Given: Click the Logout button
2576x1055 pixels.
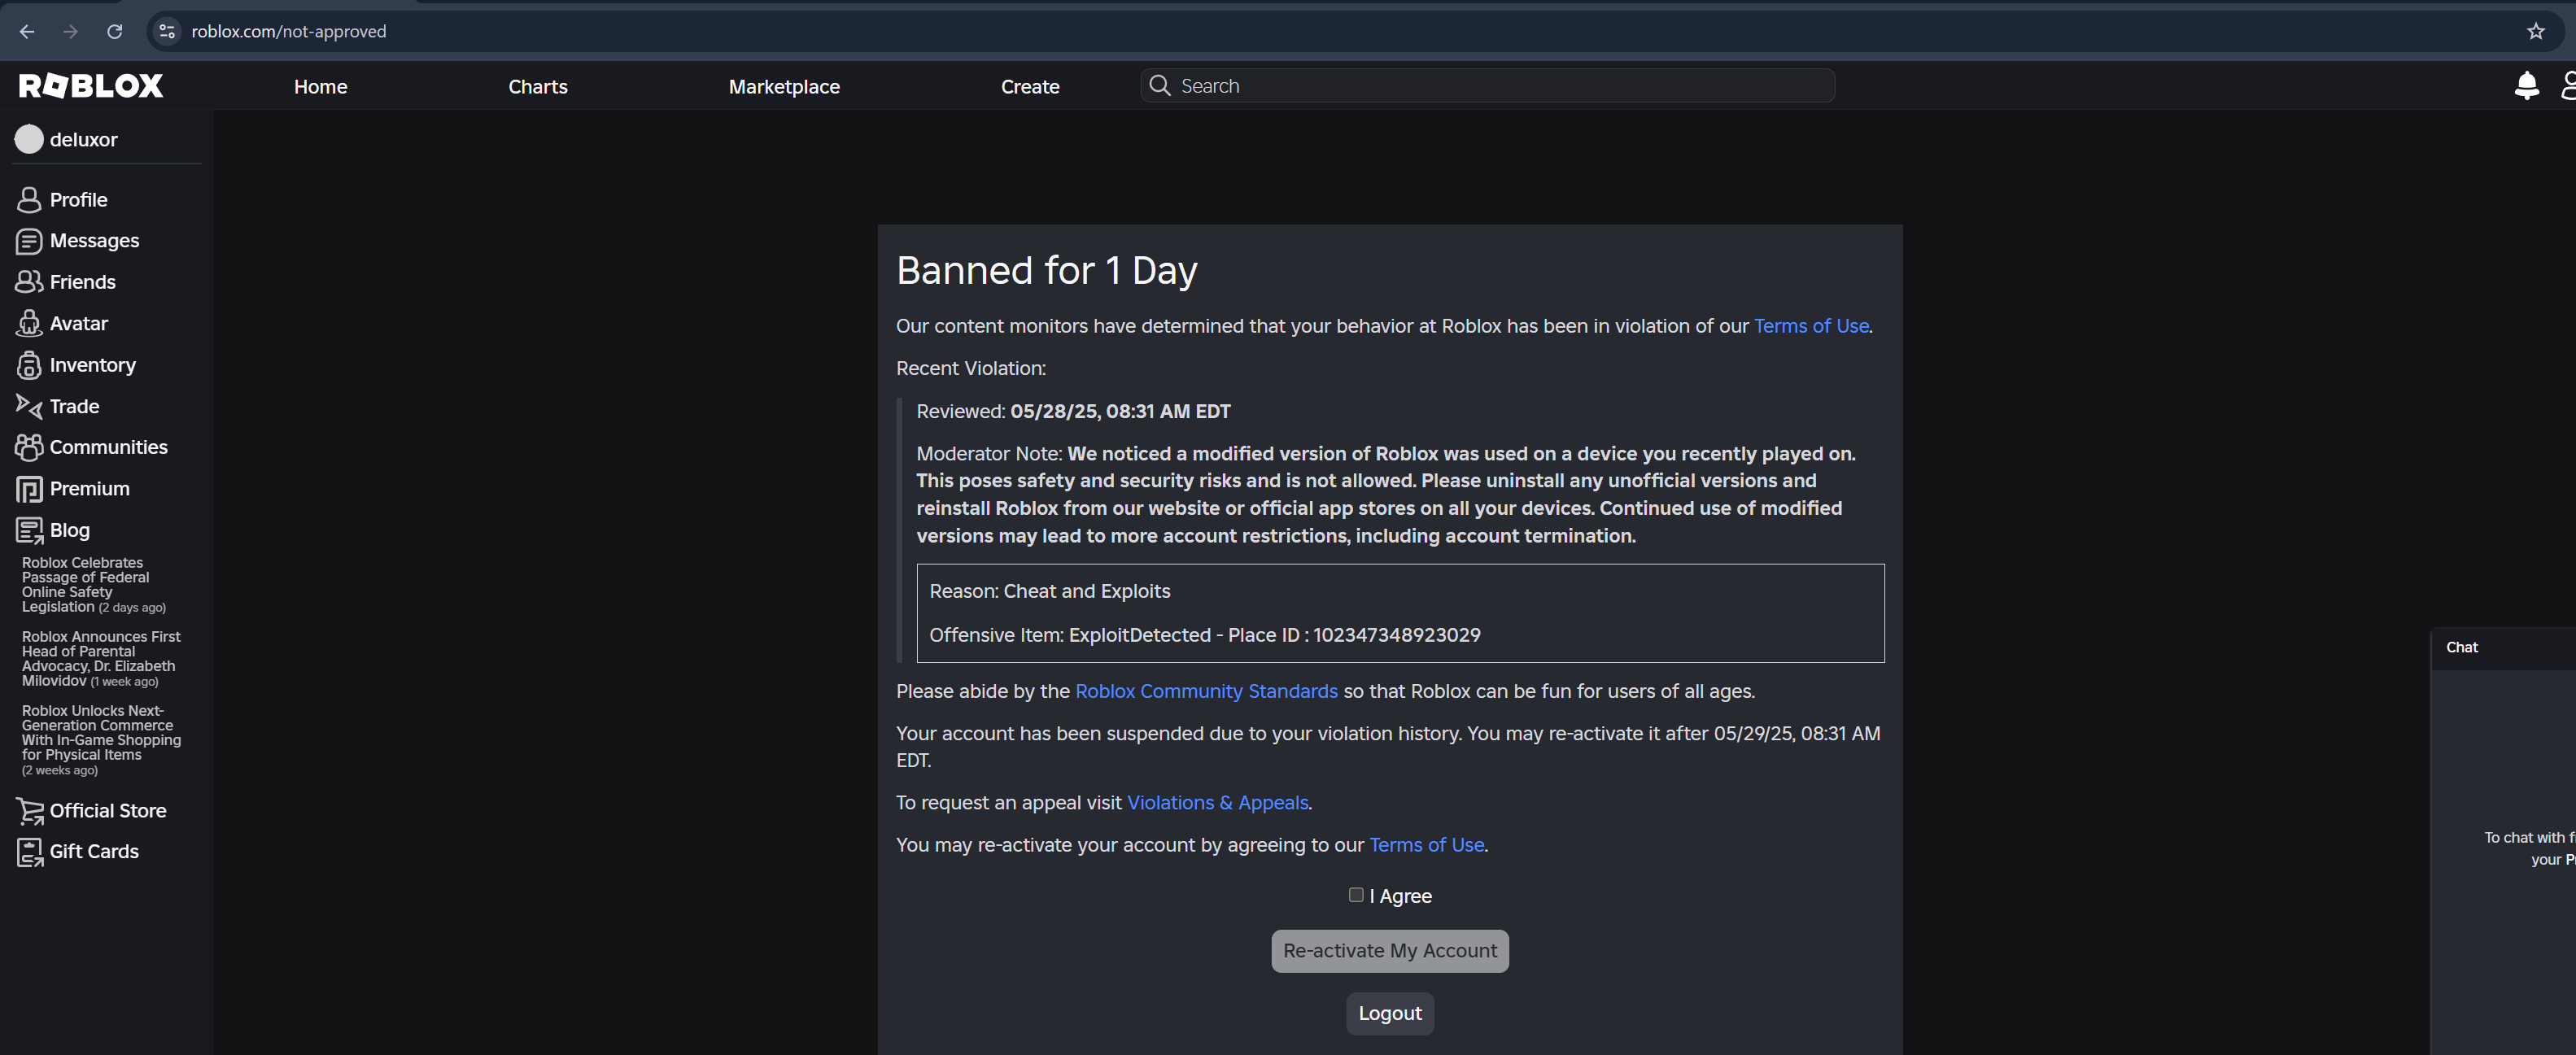Looking at the screenshot, I should click(1389, 1013).
